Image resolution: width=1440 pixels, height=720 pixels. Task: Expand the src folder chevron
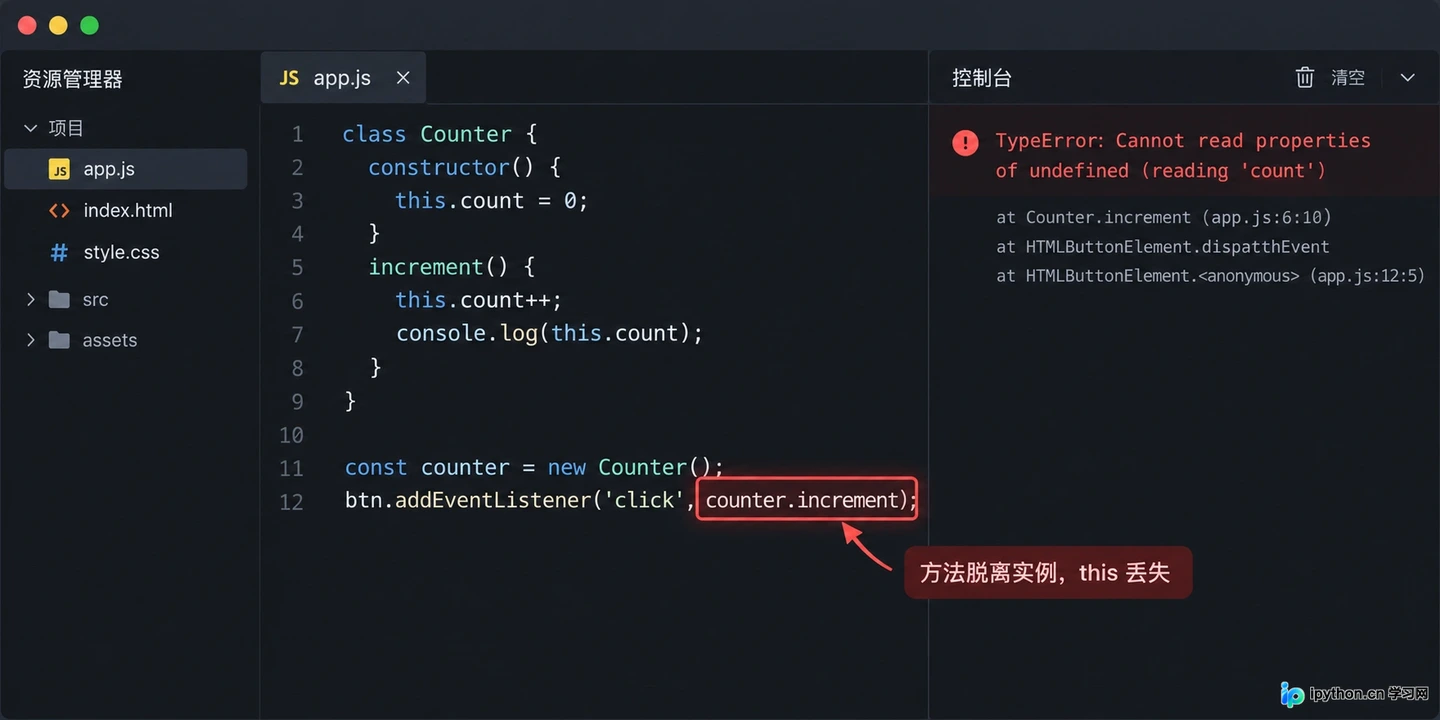click(30, 299)
